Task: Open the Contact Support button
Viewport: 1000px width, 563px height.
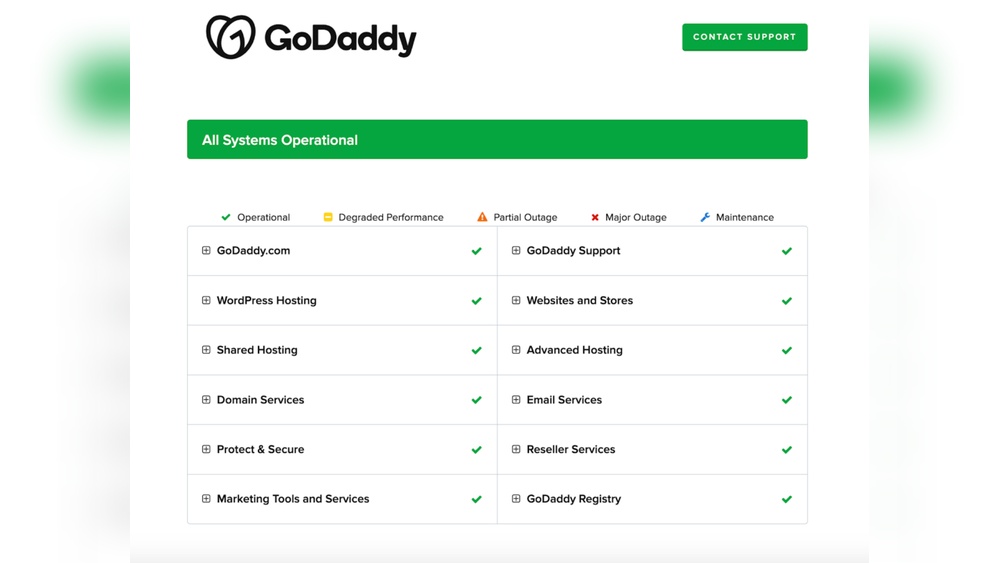Action: pos(744,37)
